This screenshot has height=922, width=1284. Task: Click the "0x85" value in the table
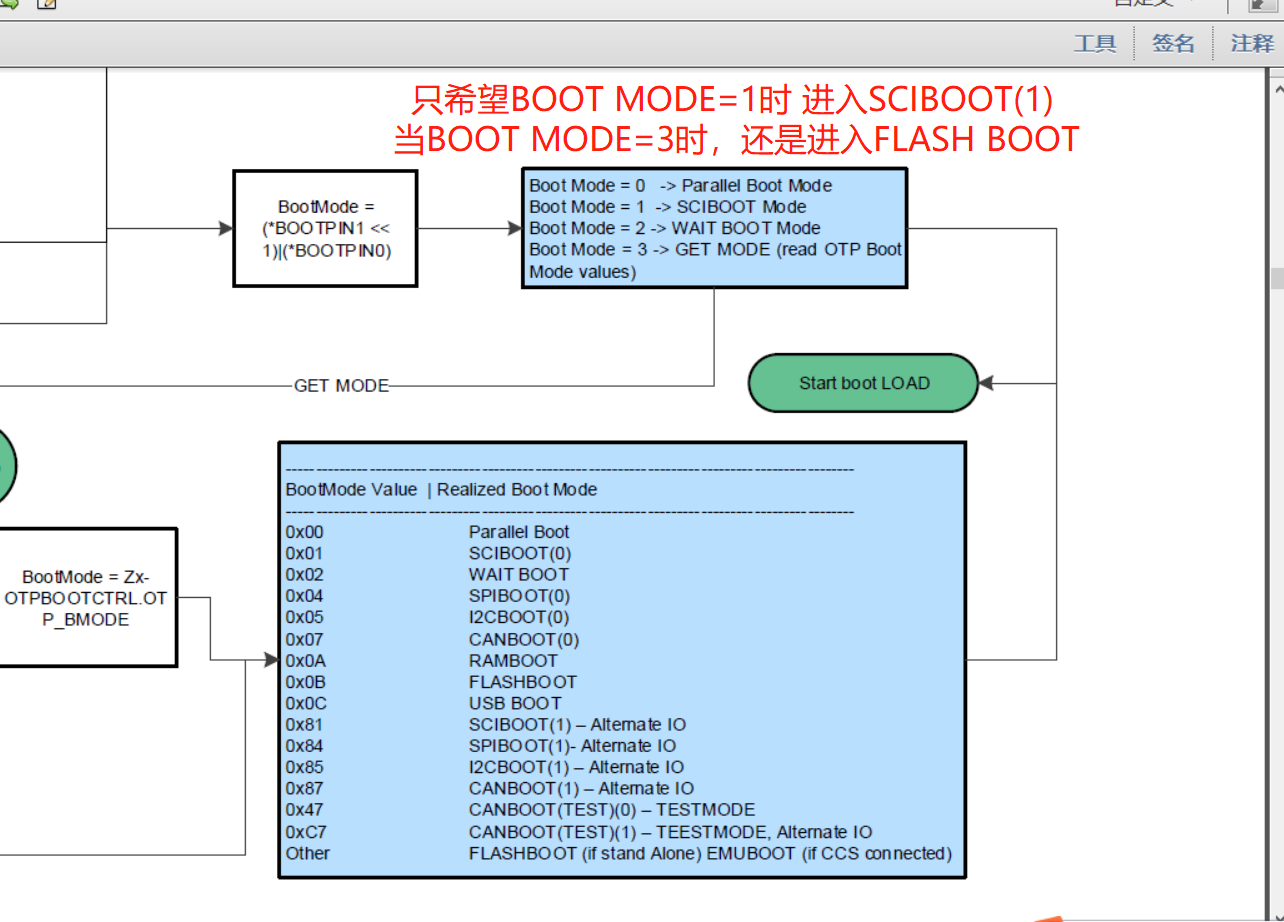(x=305, y=767)
